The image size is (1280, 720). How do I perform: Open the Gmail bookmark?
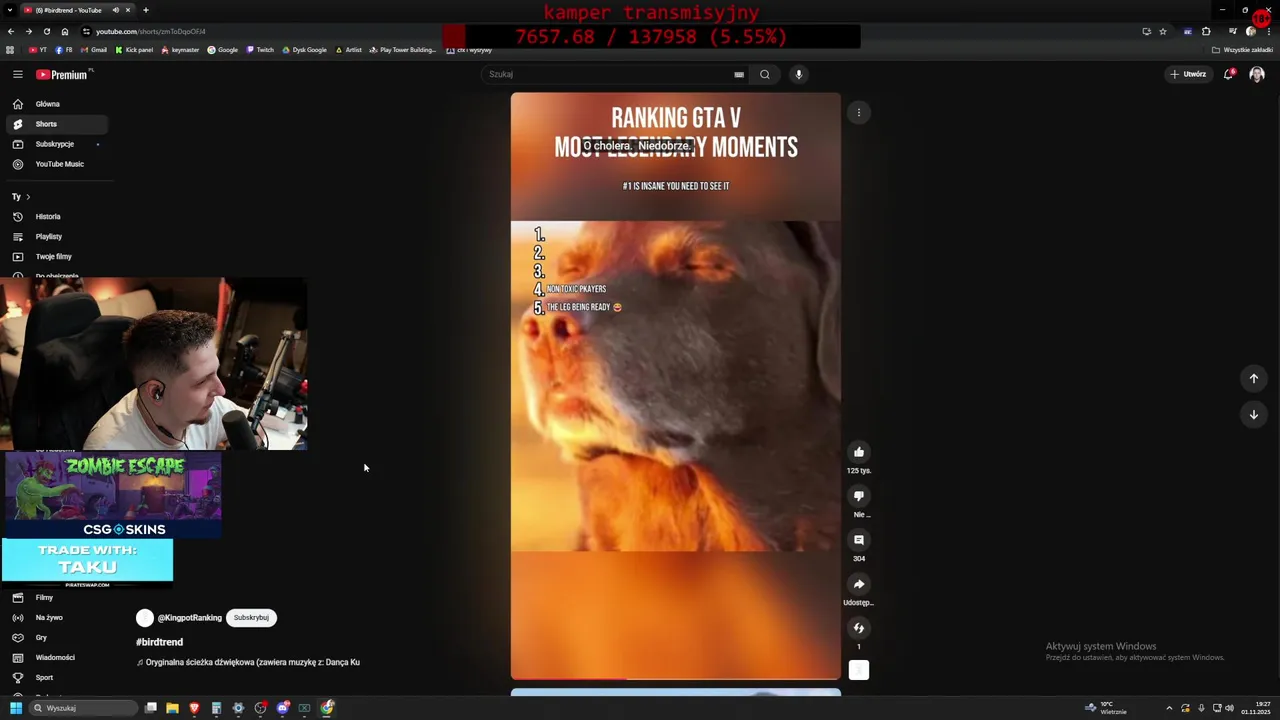pos(94,50)
